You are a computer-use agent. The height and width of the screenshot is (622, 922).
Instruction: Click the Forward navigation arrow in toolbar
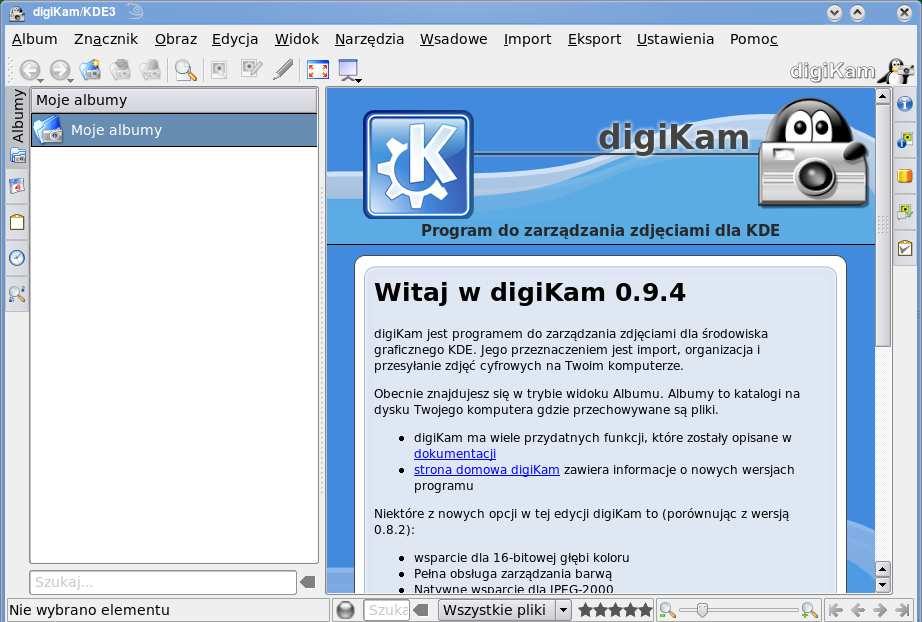(x=59, y=70)
